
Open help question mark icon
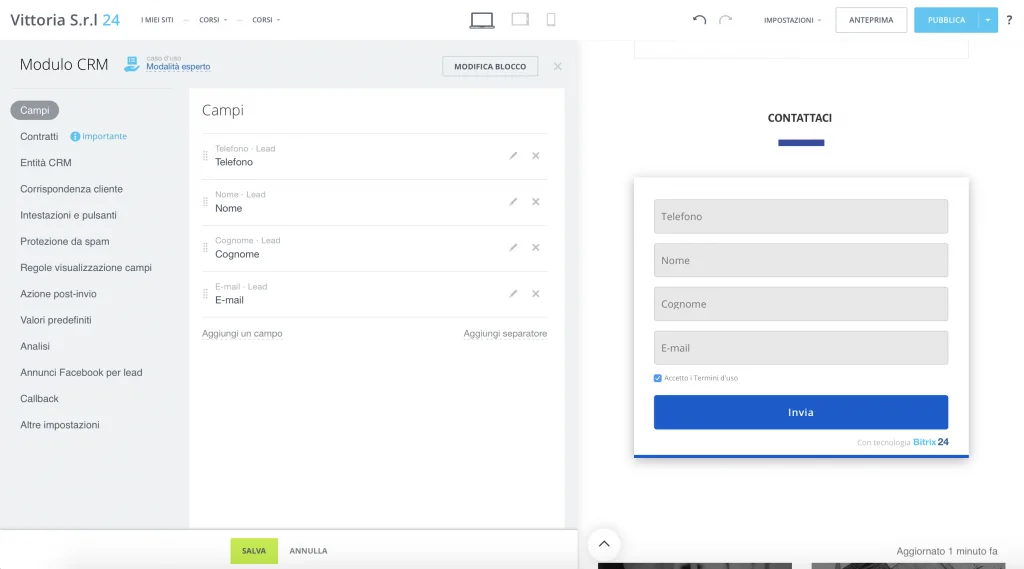click(1009, 20)
